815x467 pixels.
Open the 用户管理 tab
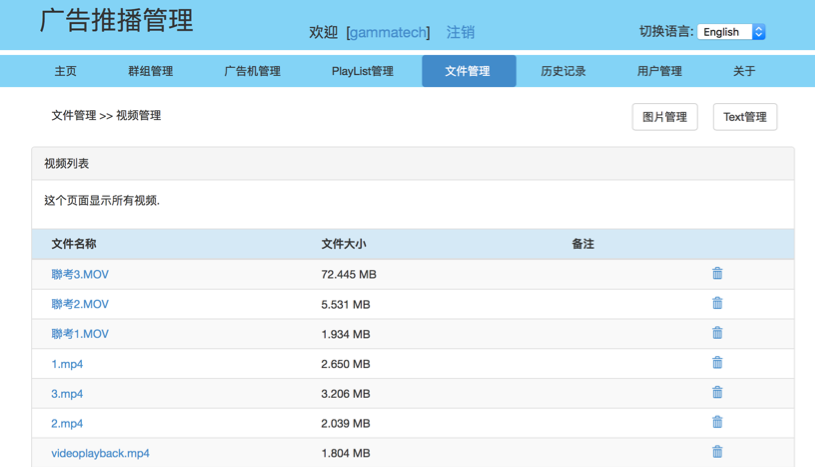(x=659, y=72)
